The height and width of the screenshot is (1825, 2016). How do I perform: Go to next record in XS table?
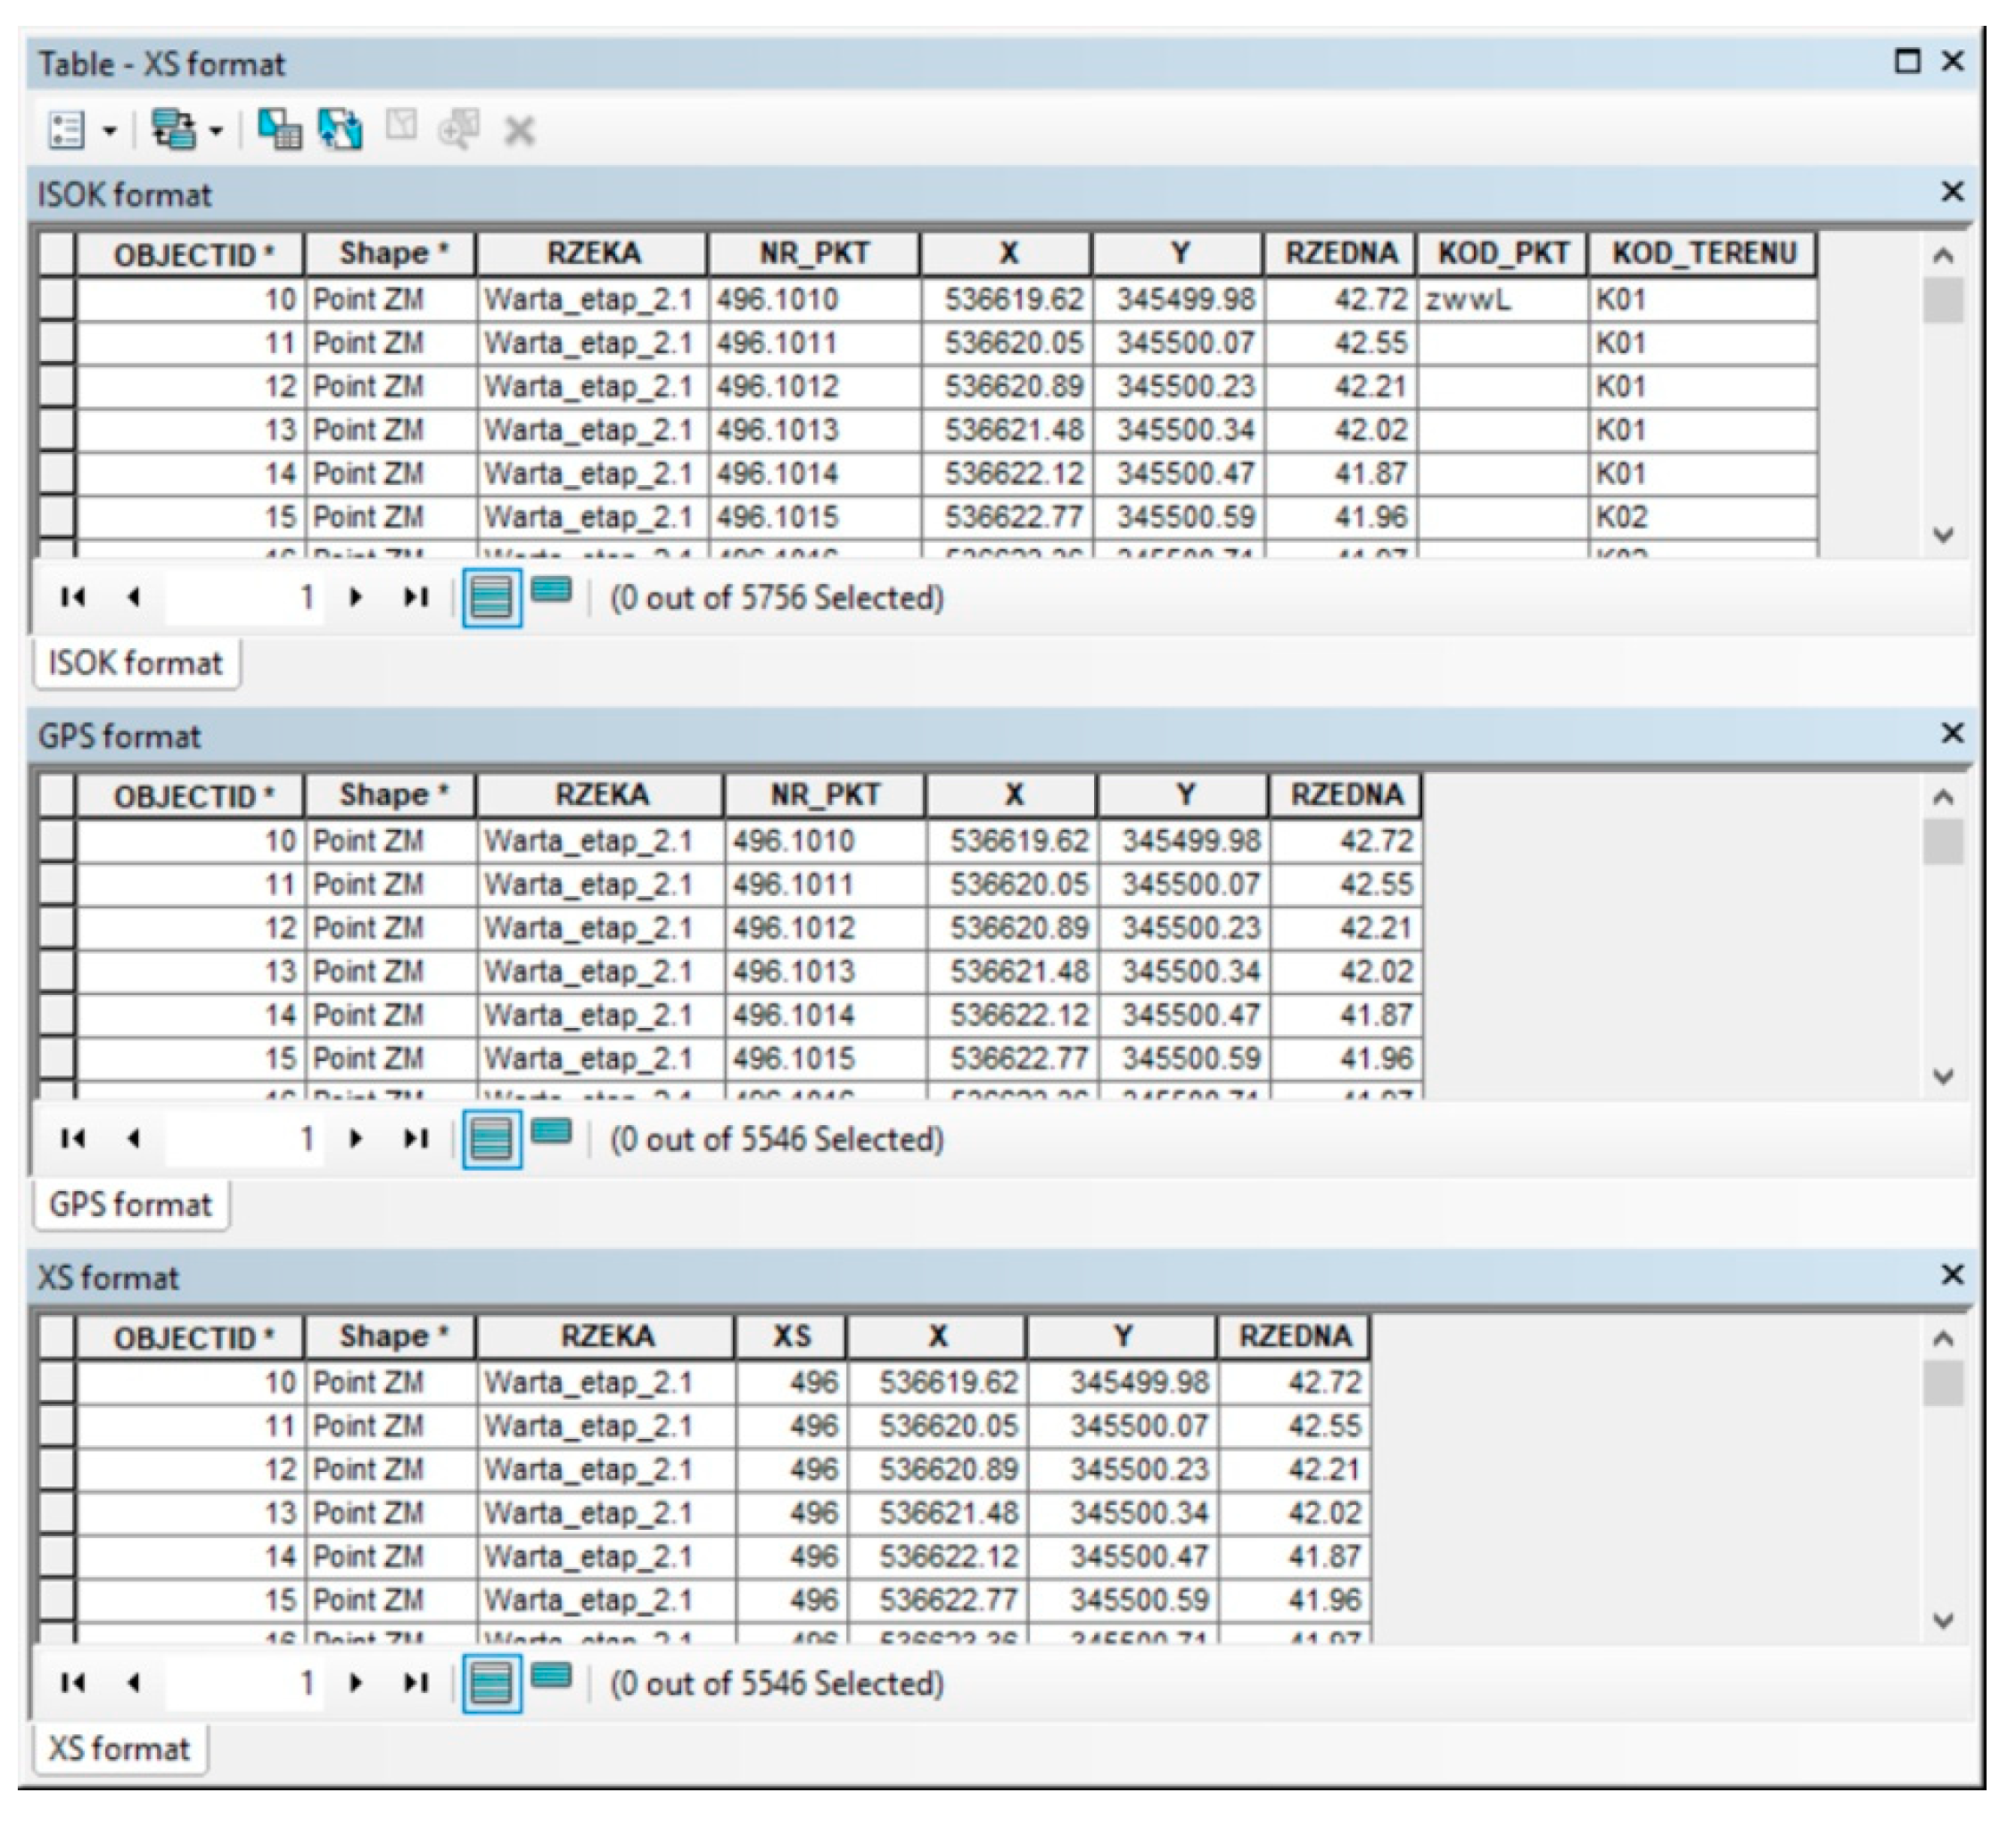355,1683
